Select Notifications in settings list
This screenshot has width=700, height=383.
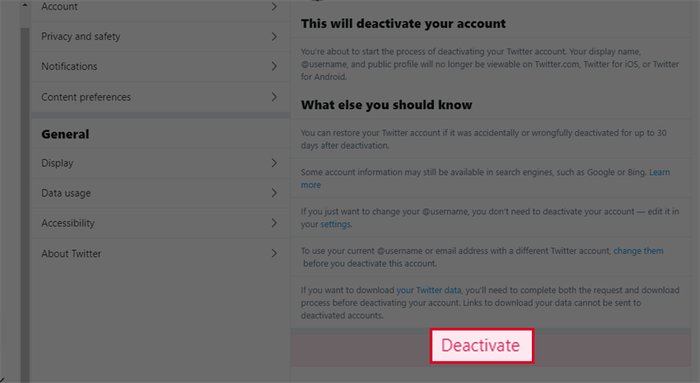coord(160,67)
